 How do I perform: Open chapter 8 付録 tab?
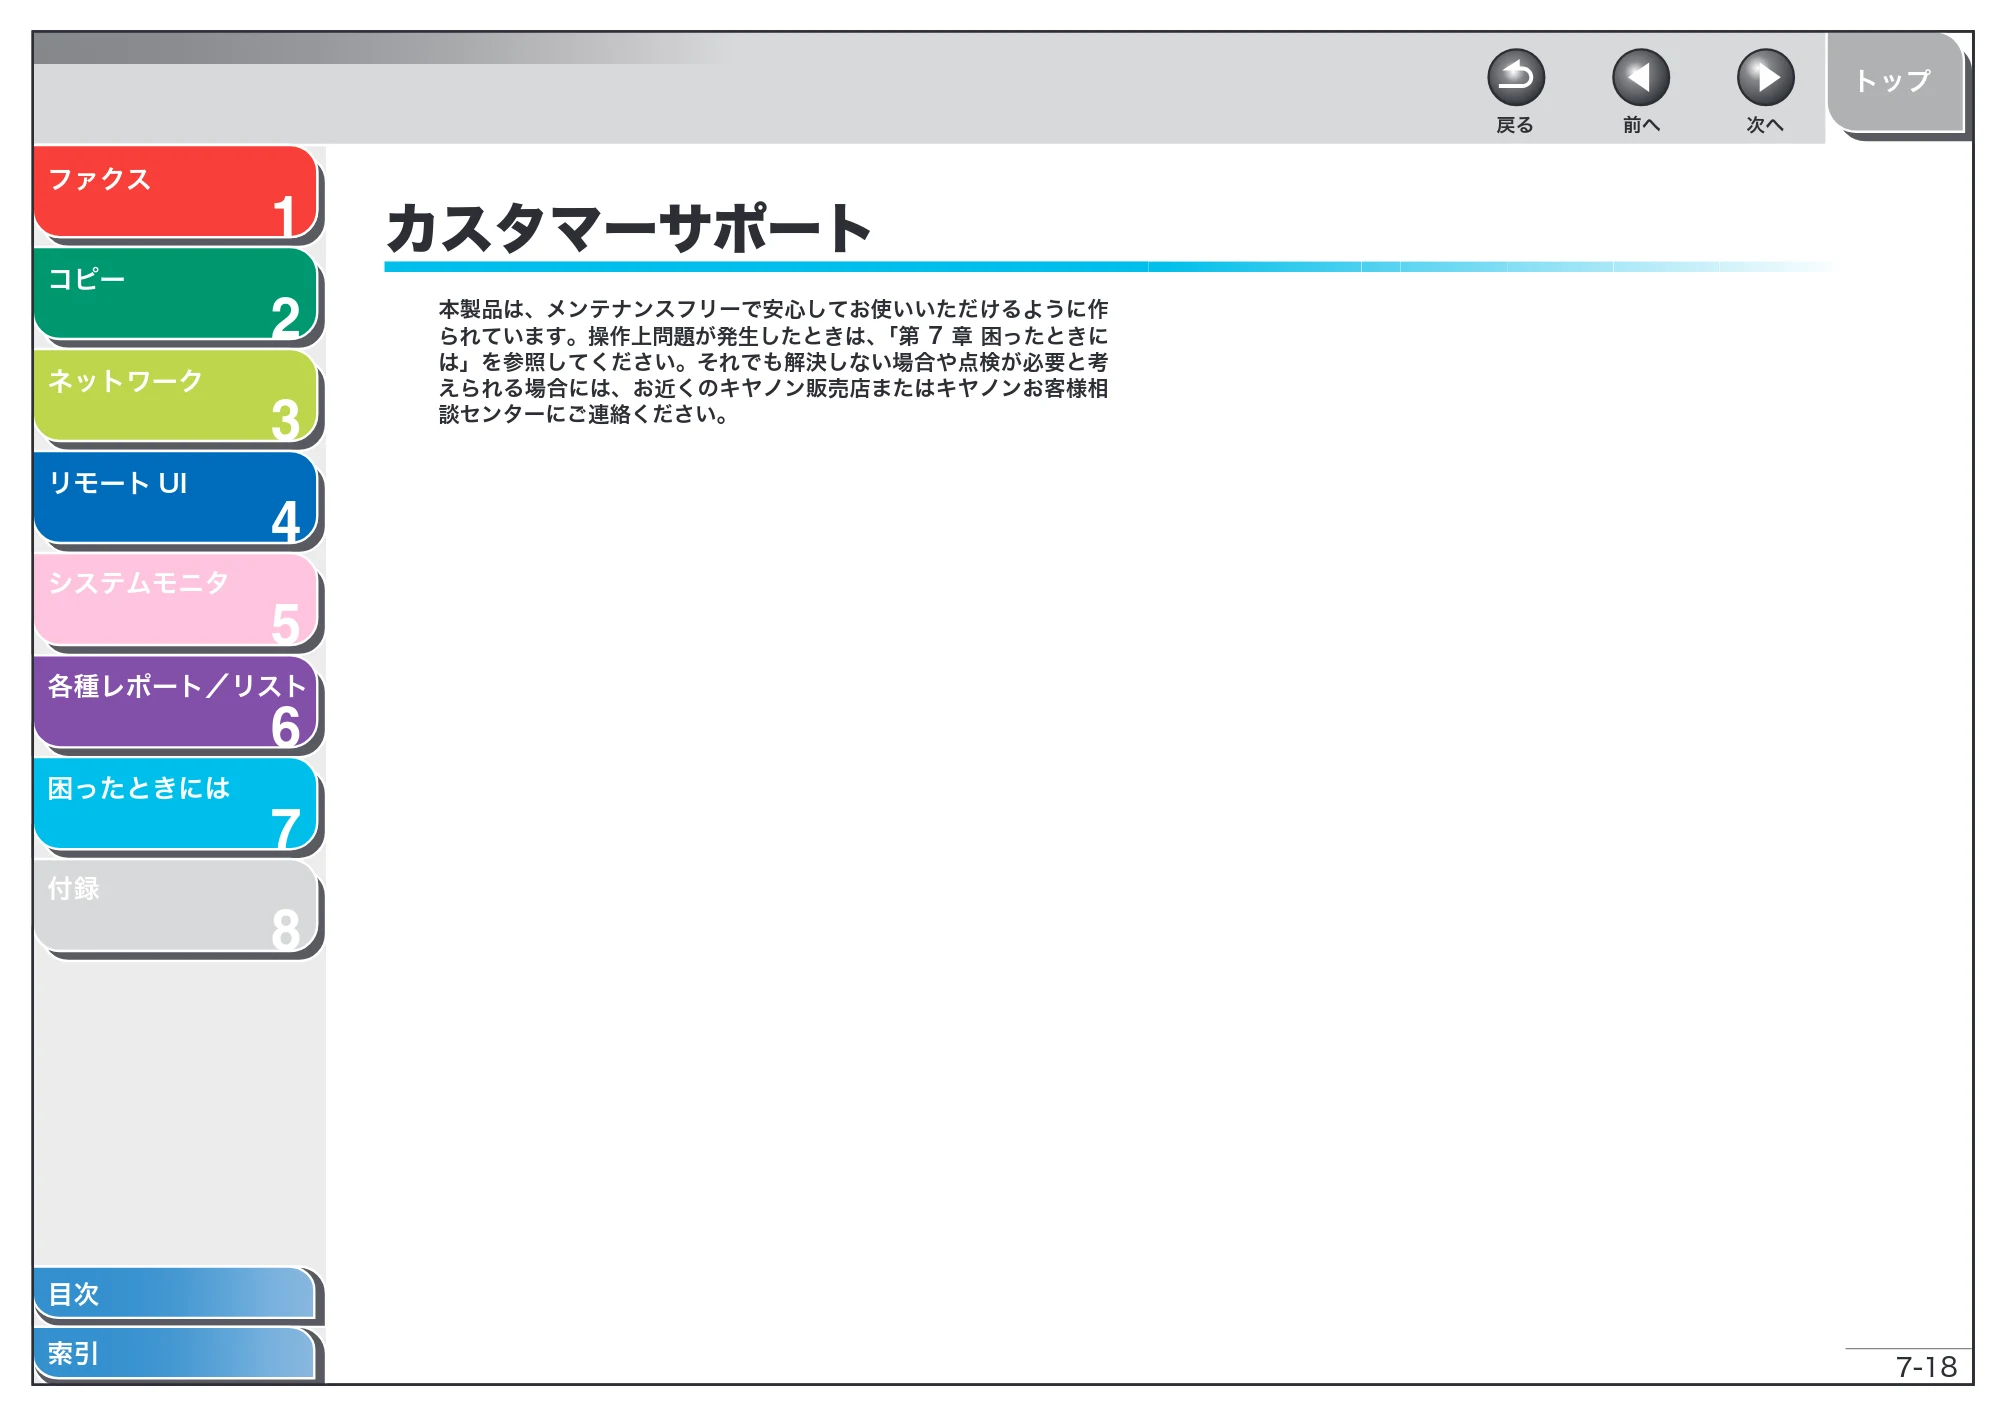tap(176, 906)
